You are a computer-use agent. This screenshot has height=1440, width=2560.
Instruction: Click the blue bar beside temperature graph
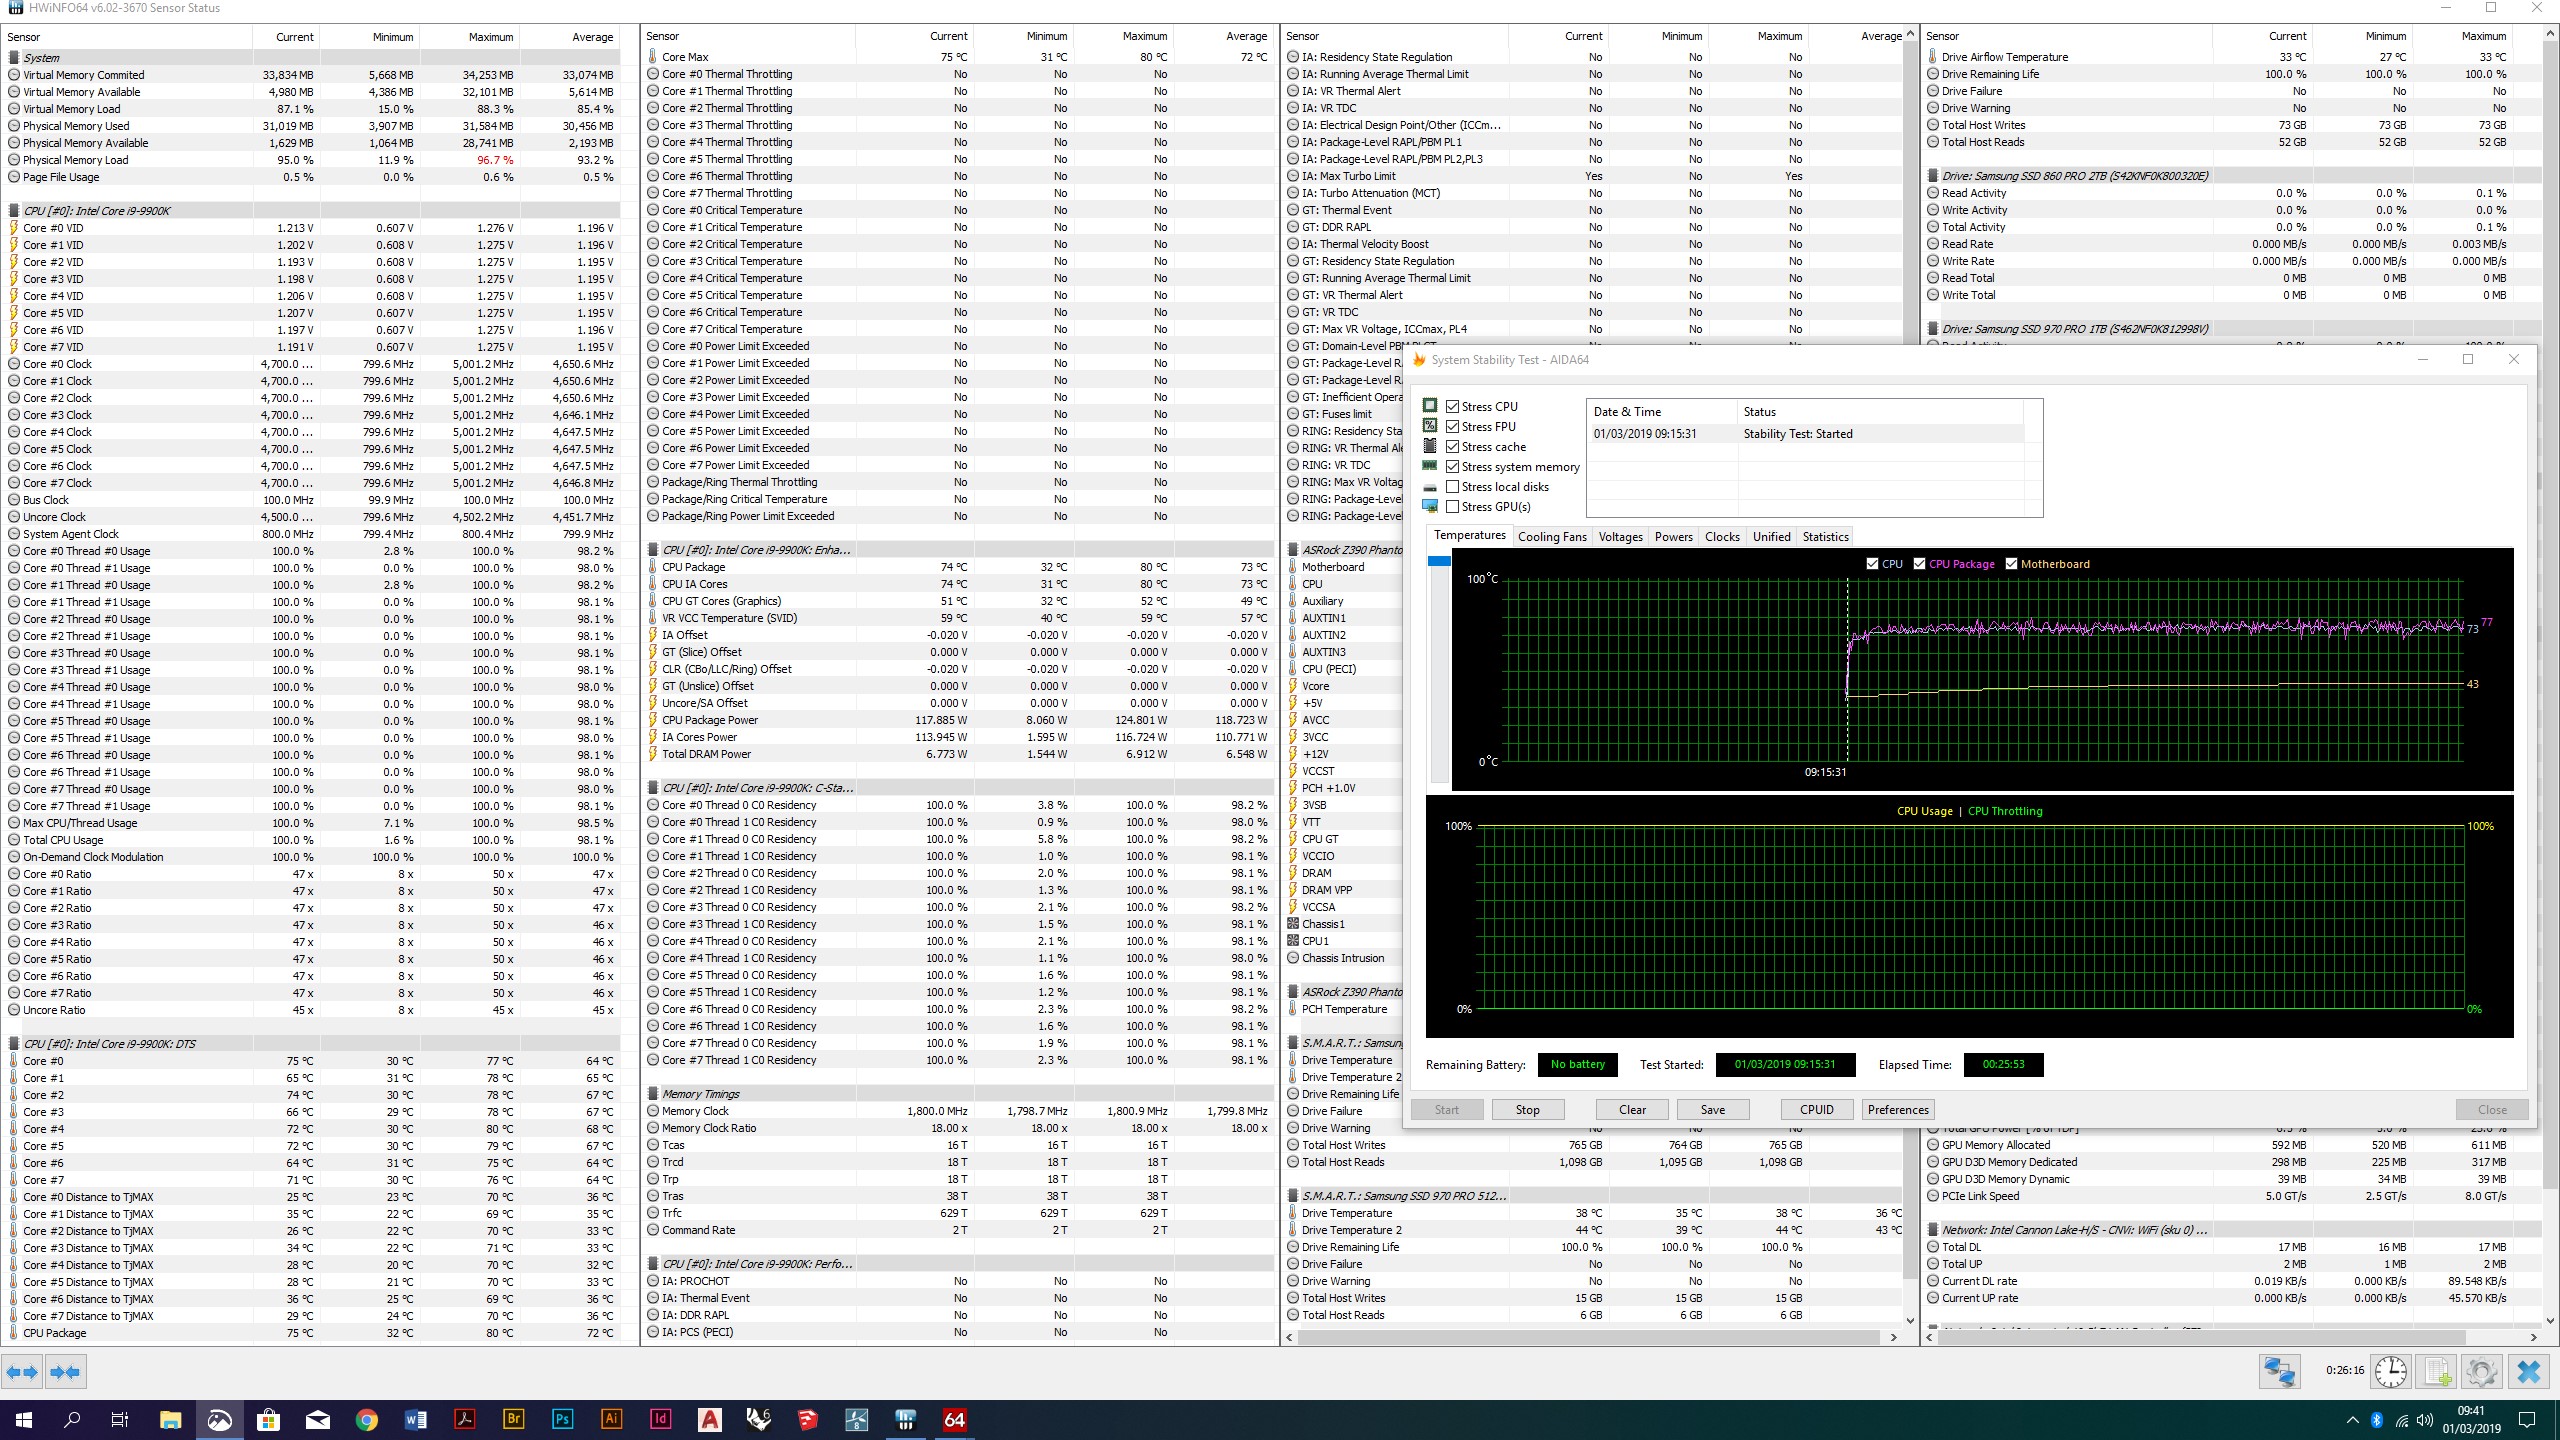1439,562
